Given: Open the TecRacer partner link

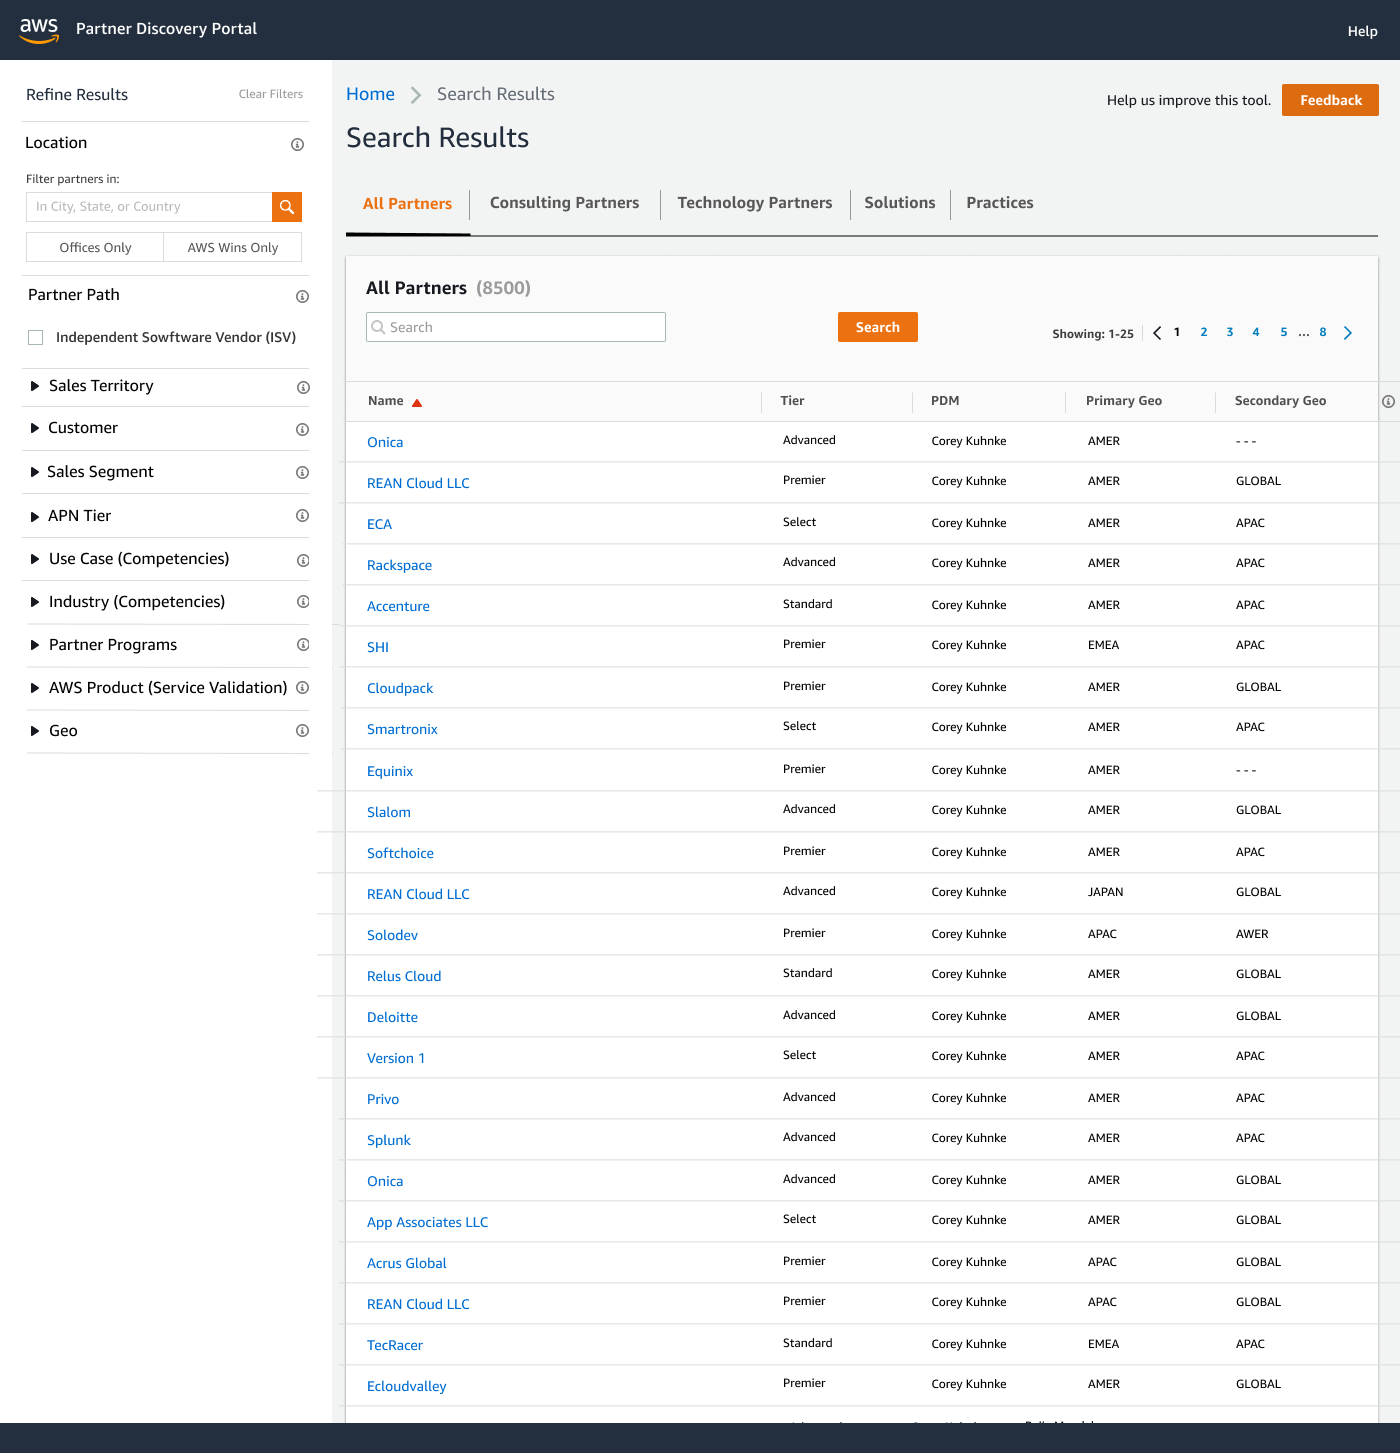Looking at the screenshot, I should pos(394,1345).
